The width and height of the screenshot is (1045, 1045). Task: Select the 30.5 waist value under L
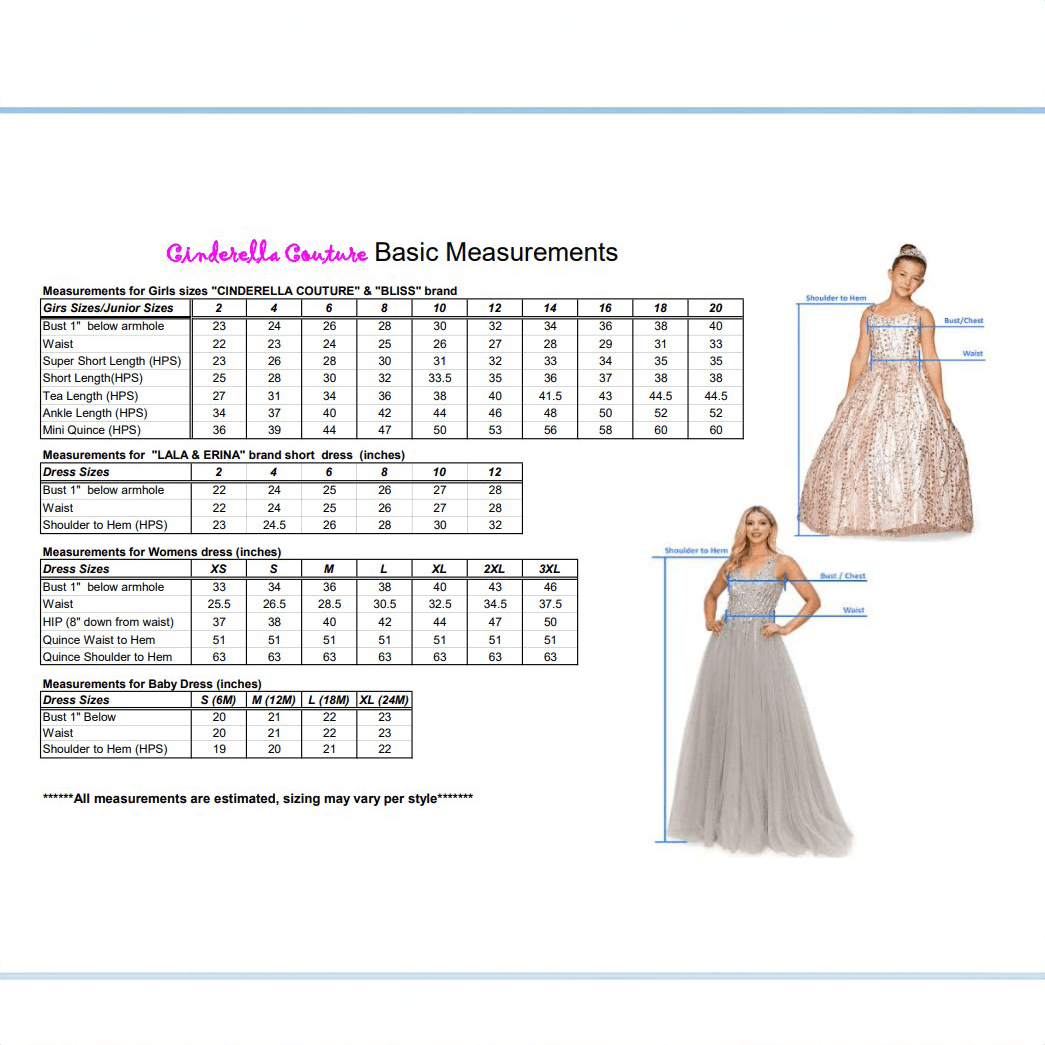pos(385,604)
